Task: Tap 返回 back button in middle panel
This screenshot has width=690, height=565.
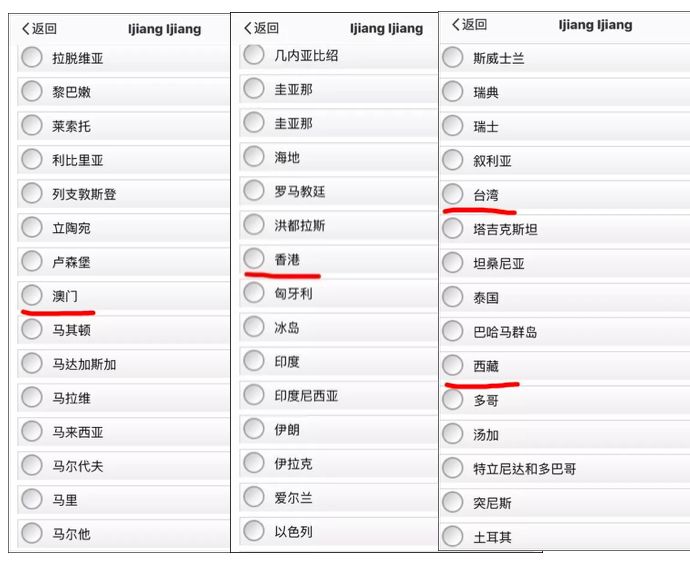Action: tap(262, 28)
